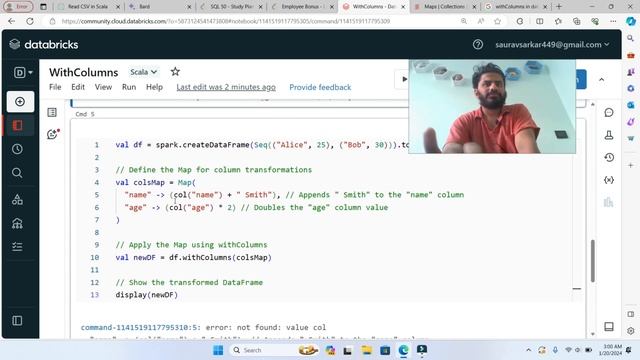This screenshot has height=360, width=640.
Task: Open the Workflows icon in sidebar
Action: point(17,247)
